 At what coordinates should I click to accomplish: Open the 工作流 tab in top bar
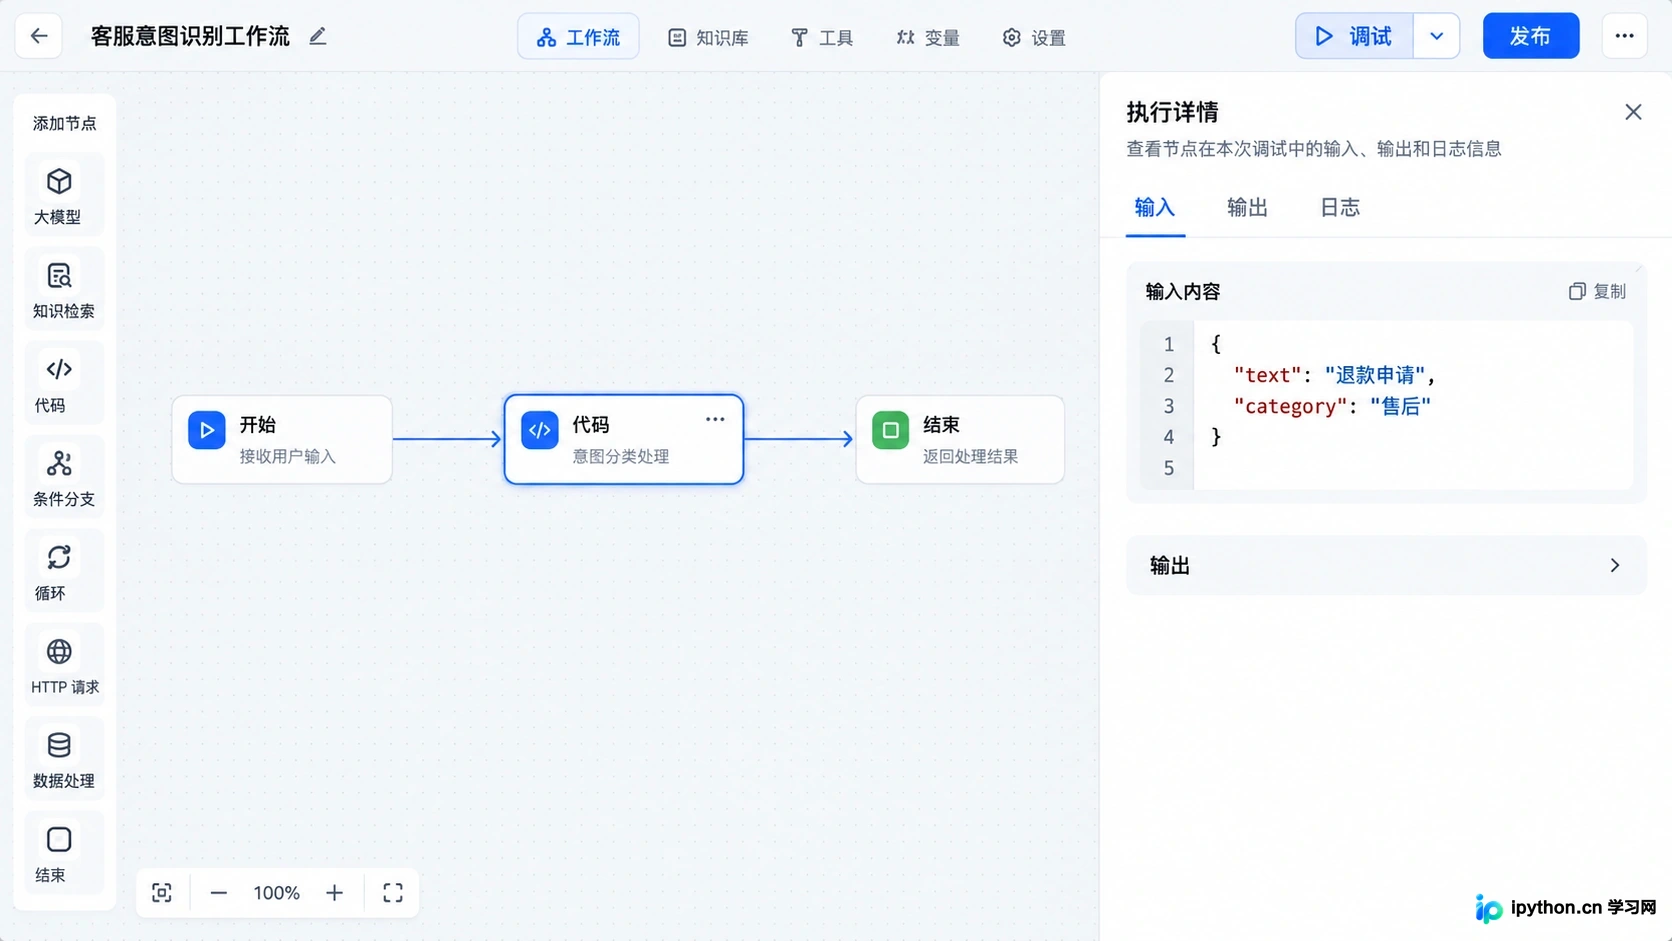pyautogui.click(x=578, y=37)
